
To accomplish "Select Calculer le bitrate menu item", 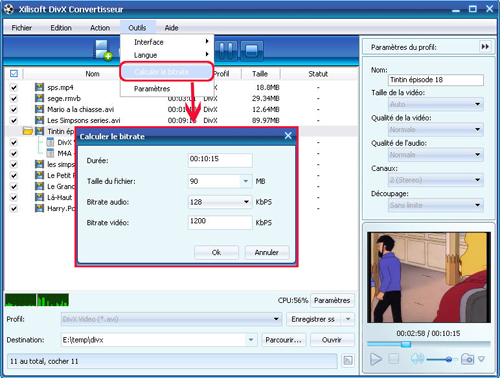I will click(166, 72).
